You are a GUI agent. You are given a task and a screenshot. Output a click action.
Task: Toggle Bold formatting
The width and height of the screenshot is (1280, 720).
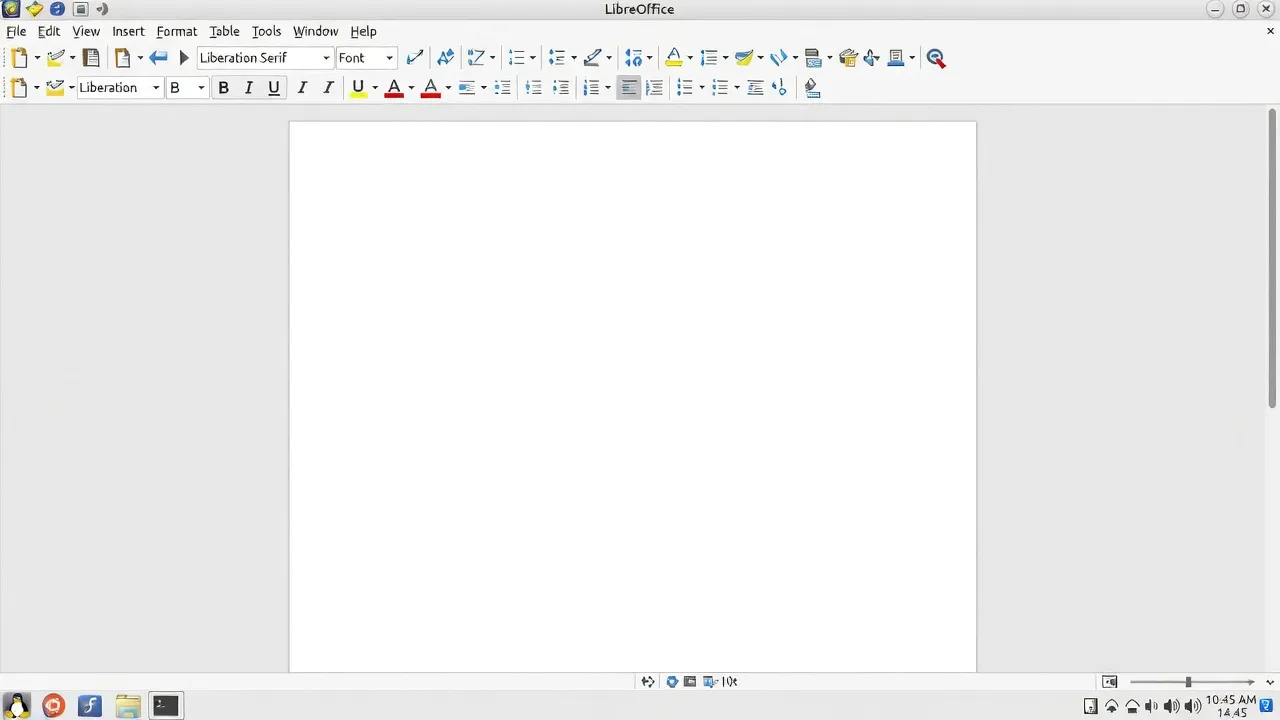(223, 88)
